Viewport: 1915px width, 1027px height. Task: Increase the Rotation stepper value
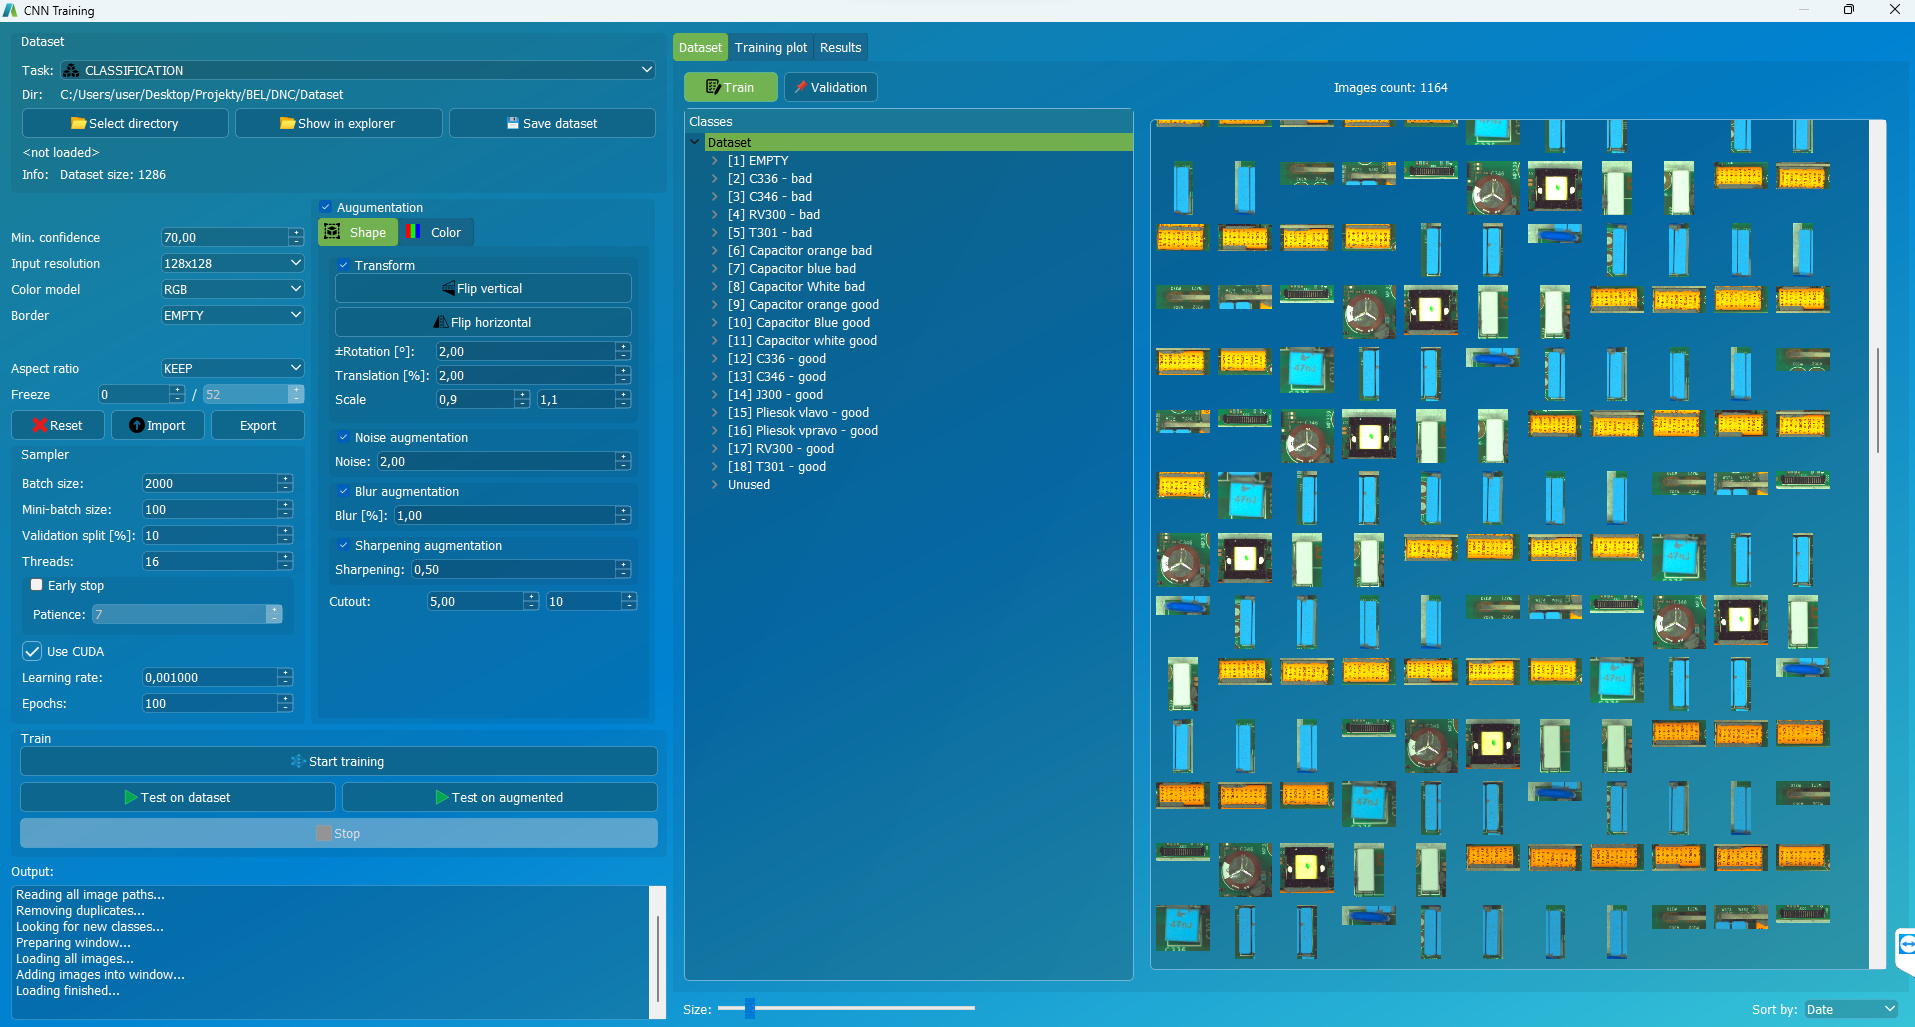pyautogui.click(x=623, y=346)
